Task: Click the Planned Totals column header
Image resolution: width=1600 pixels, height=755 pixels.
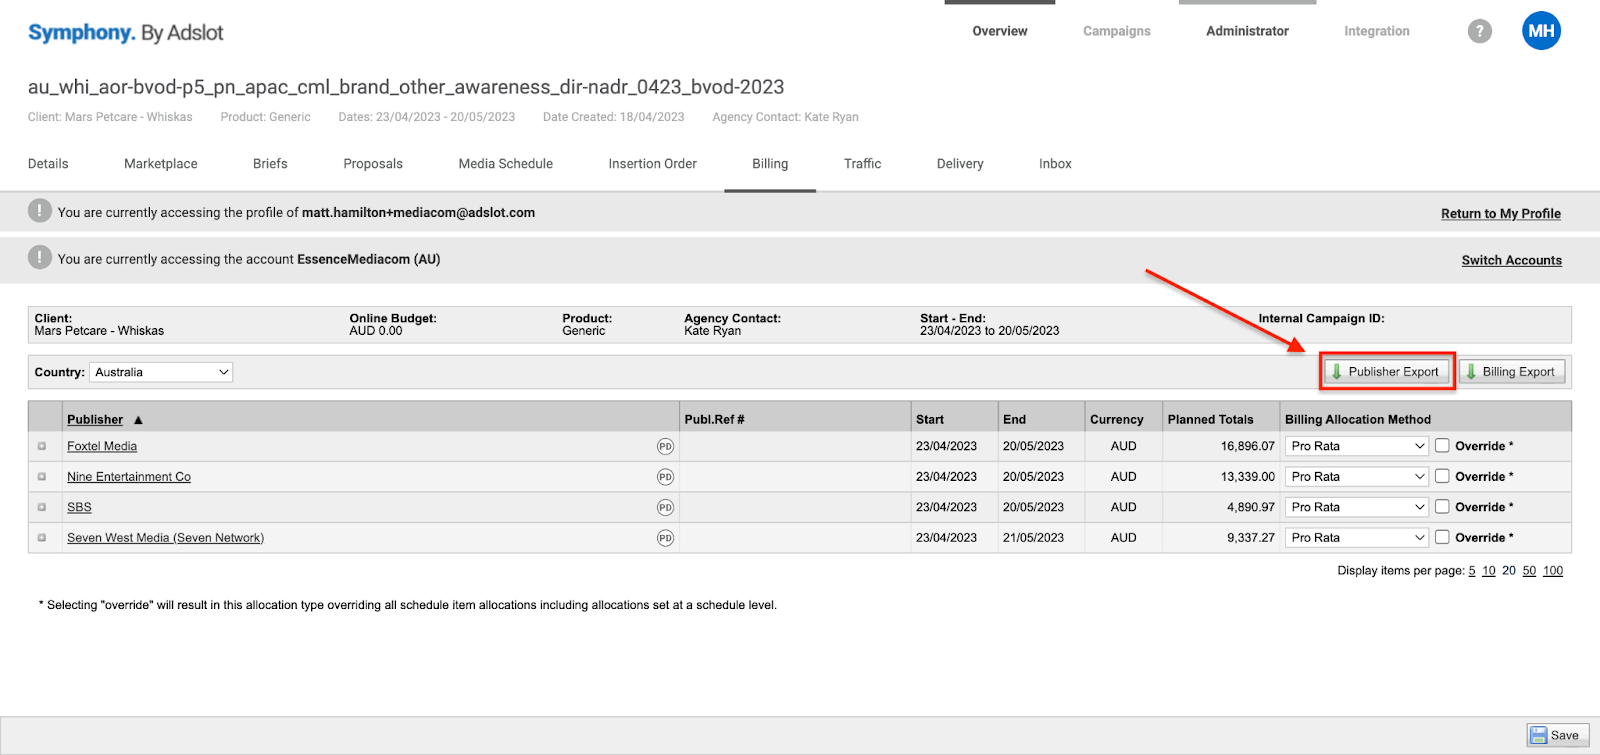Action: point(1210,420)
